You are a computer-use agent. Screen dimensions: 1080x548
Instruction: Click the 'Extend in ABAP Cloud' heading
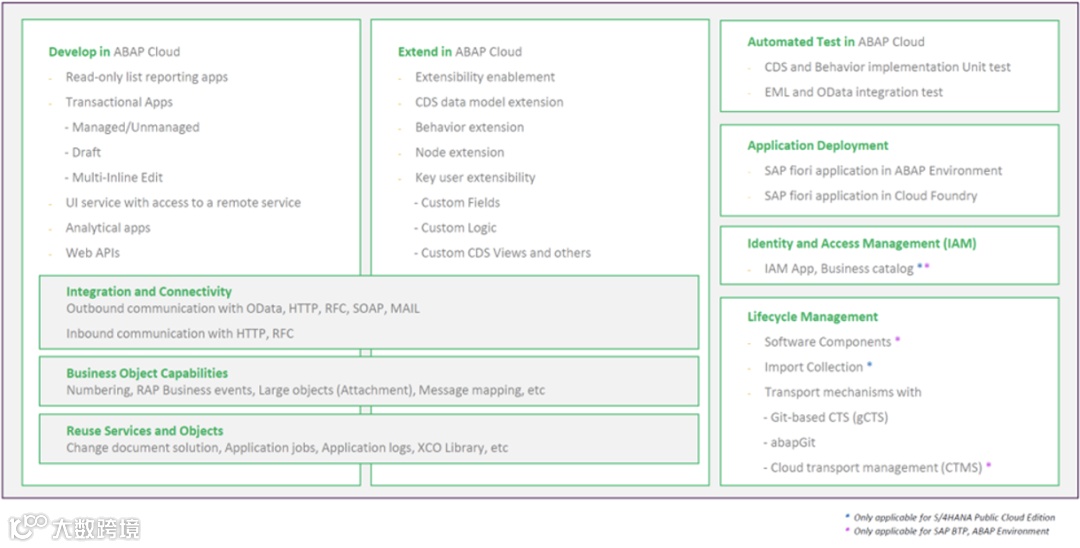[460, 52]
